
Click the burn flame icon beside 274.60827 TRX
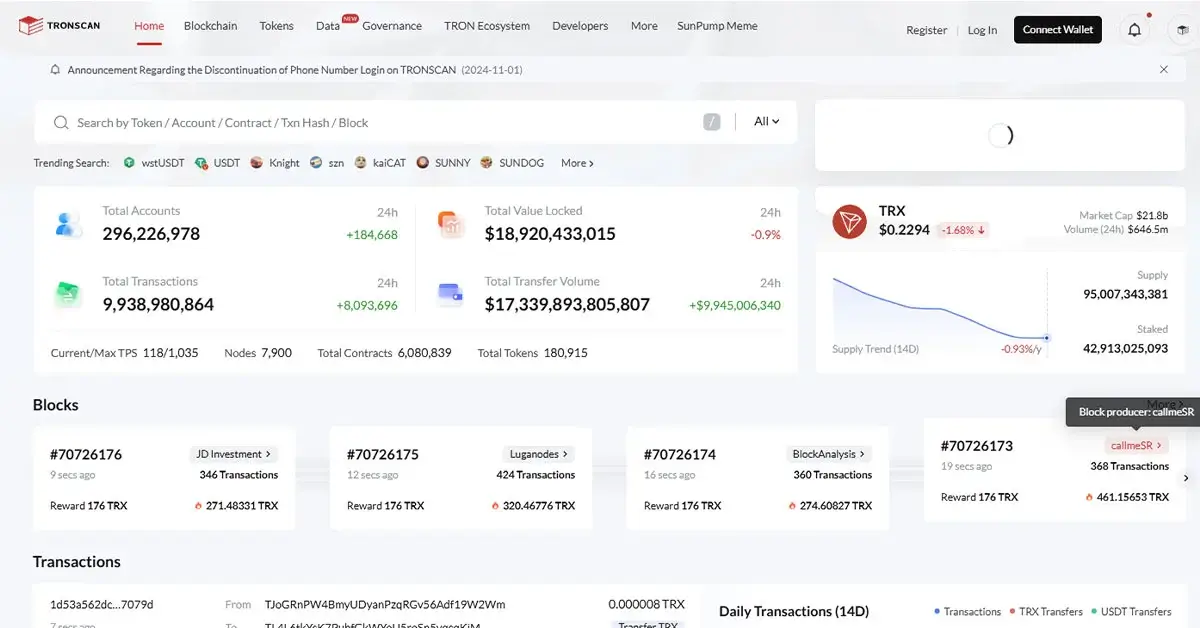click(x=792, y=506)
